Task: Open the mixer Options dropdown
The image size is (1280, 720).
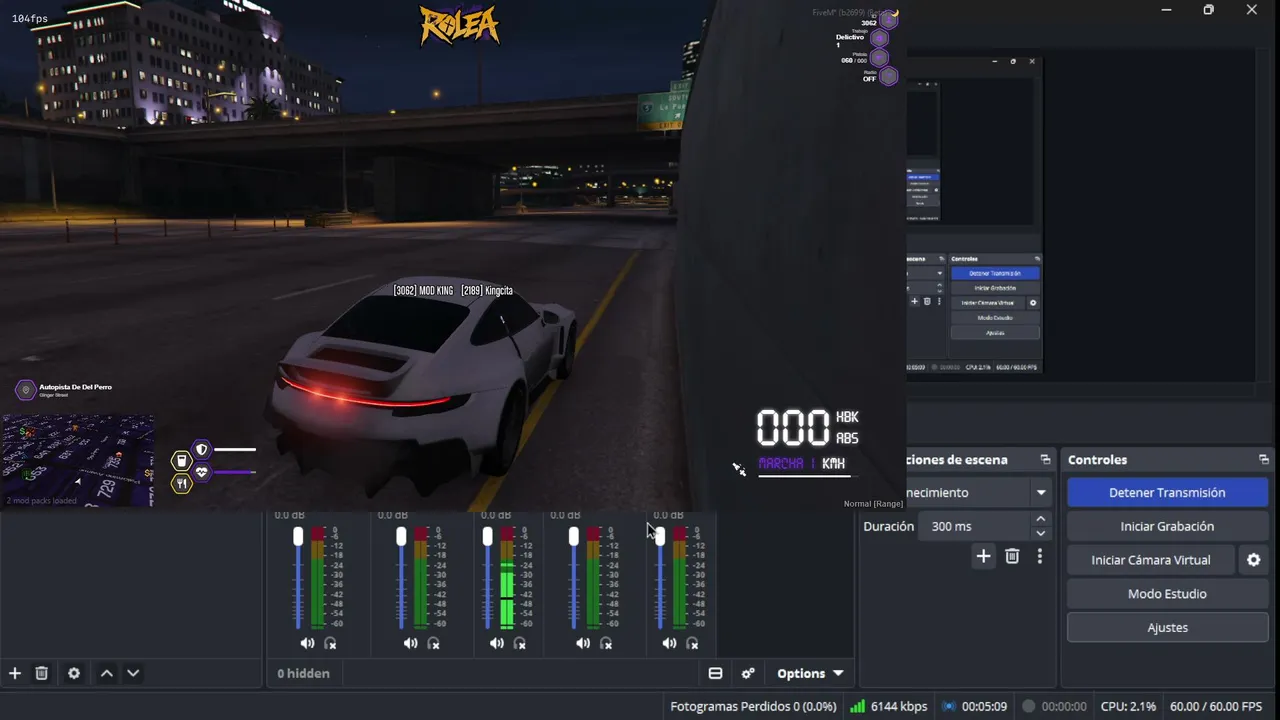Action: [x=810, y=673]
